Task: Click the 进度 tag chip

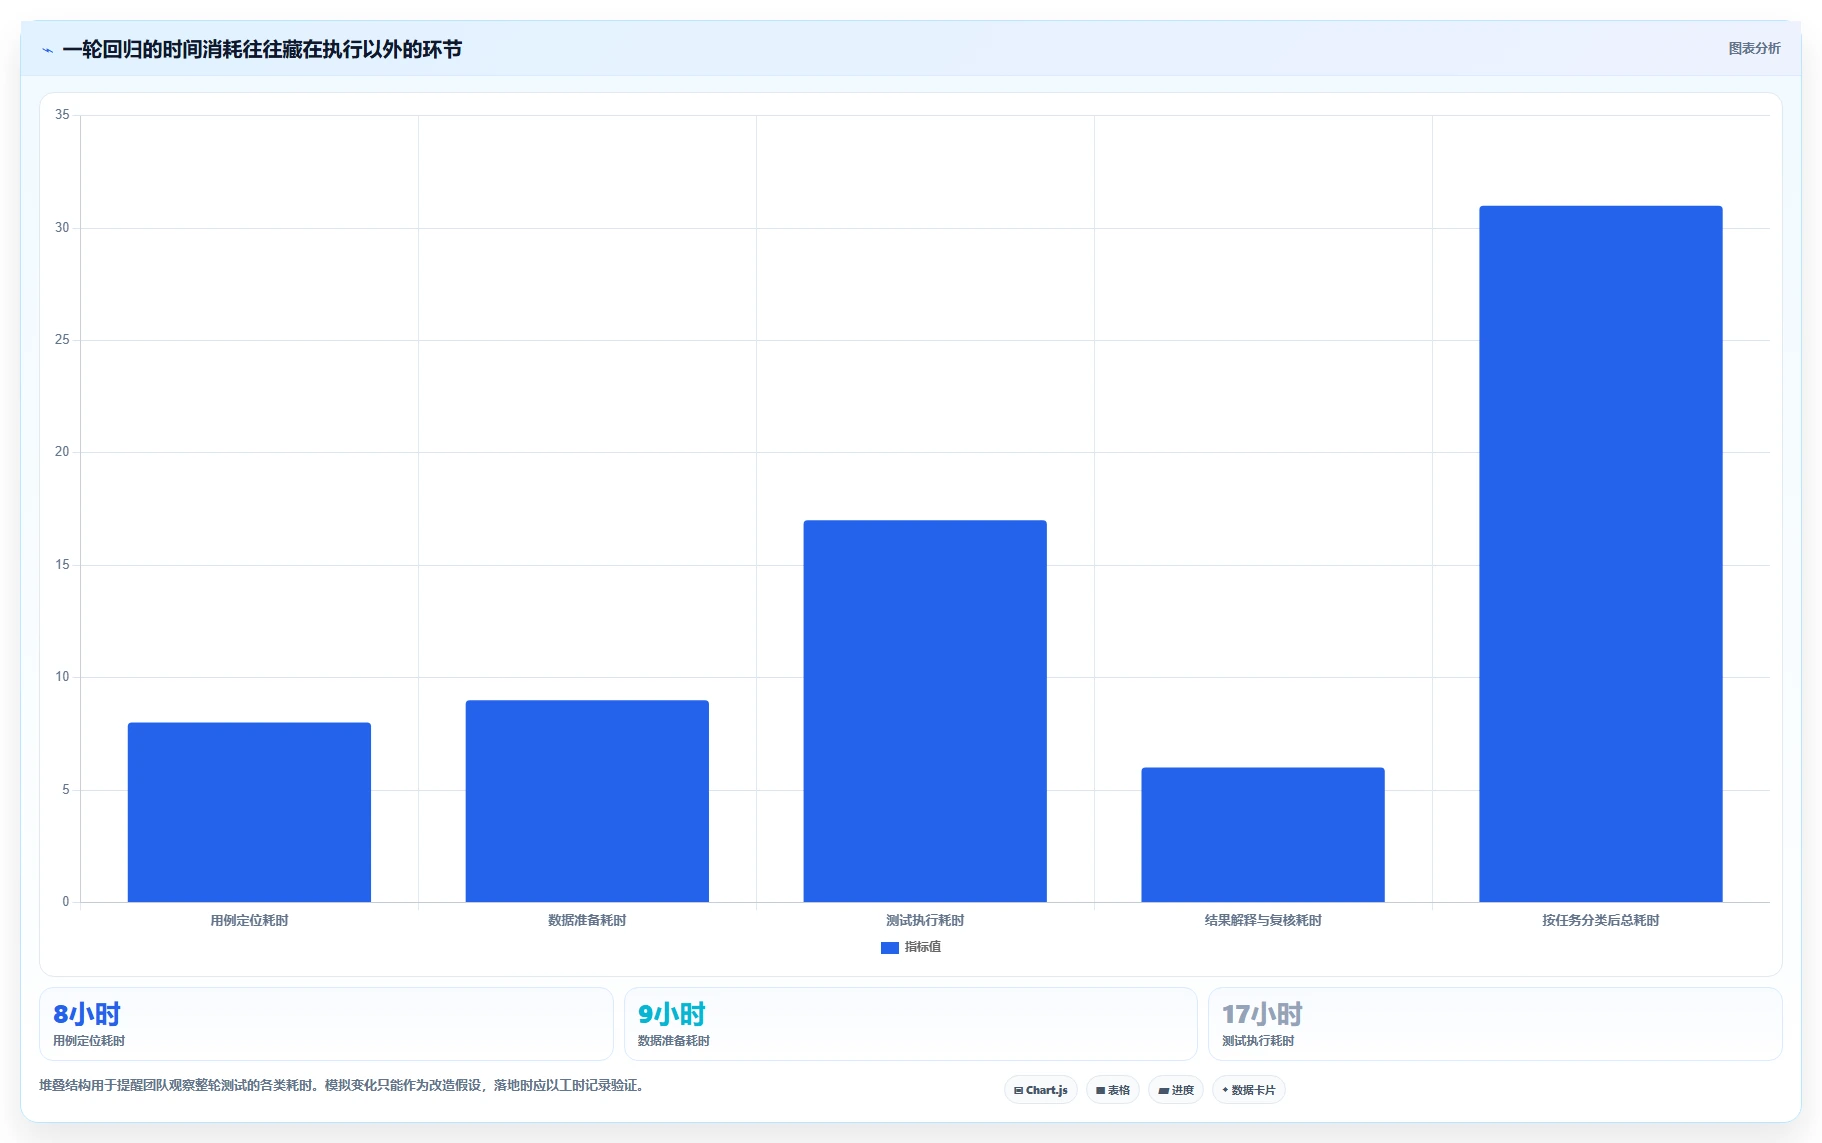Action: 1176,1090
